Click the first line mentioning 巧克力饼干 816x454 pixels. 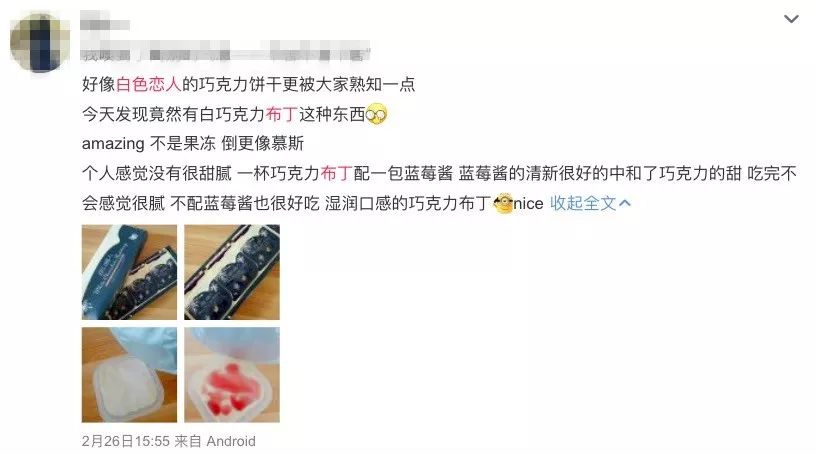[248, 84]
